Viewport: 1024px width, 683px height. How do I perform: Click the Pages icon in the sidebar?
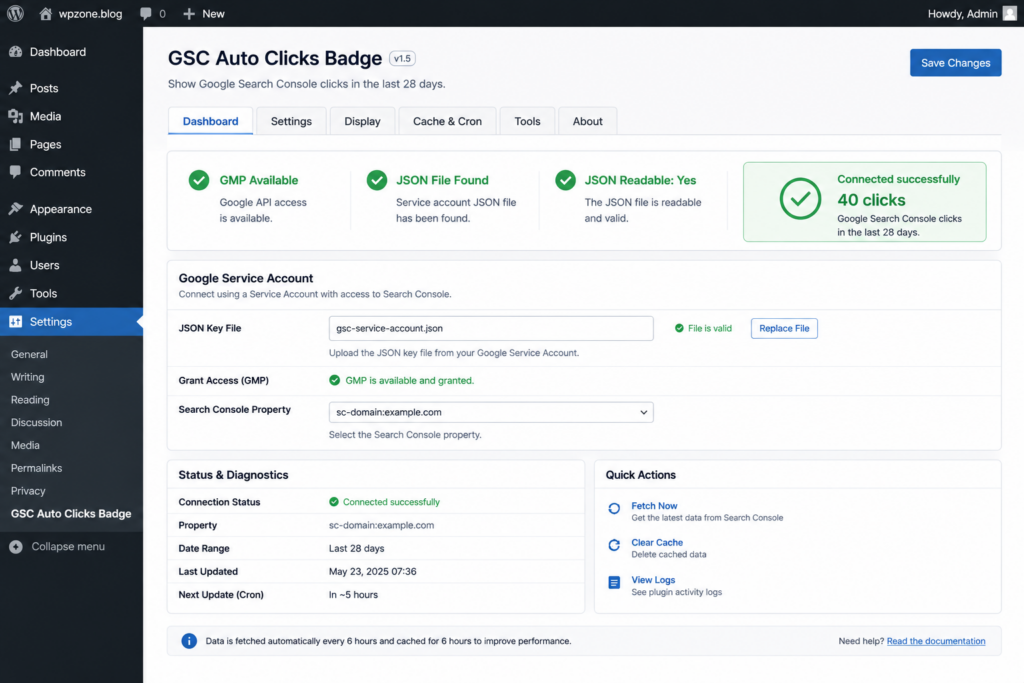point(16,144)
